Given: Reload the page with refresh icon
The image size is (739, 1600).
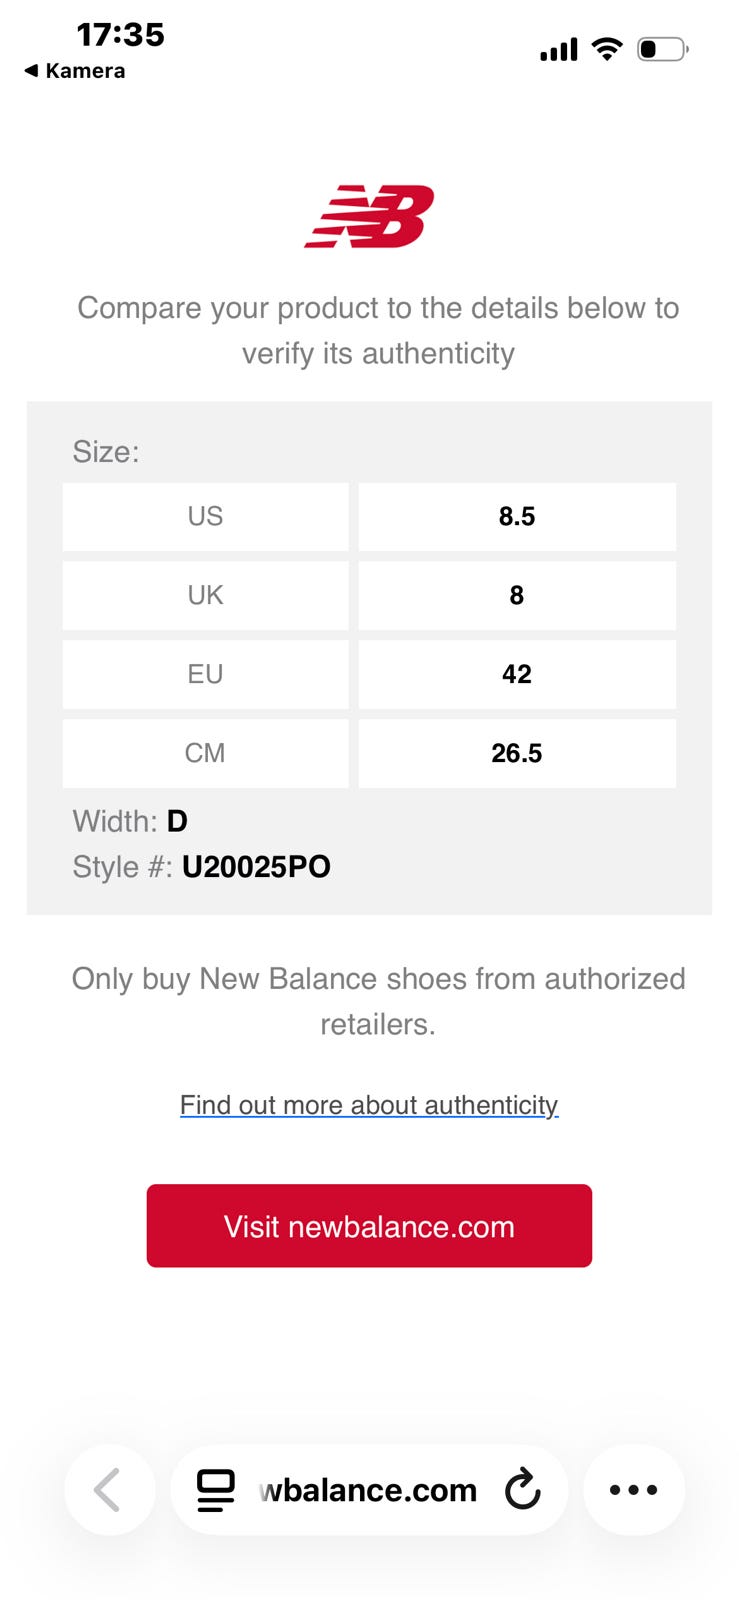Looking at the screenshot, I should click(522, 1490).
